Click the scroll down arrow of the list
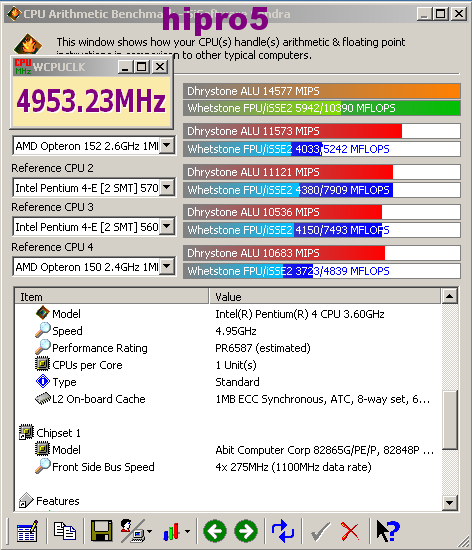 pos(449,503)
